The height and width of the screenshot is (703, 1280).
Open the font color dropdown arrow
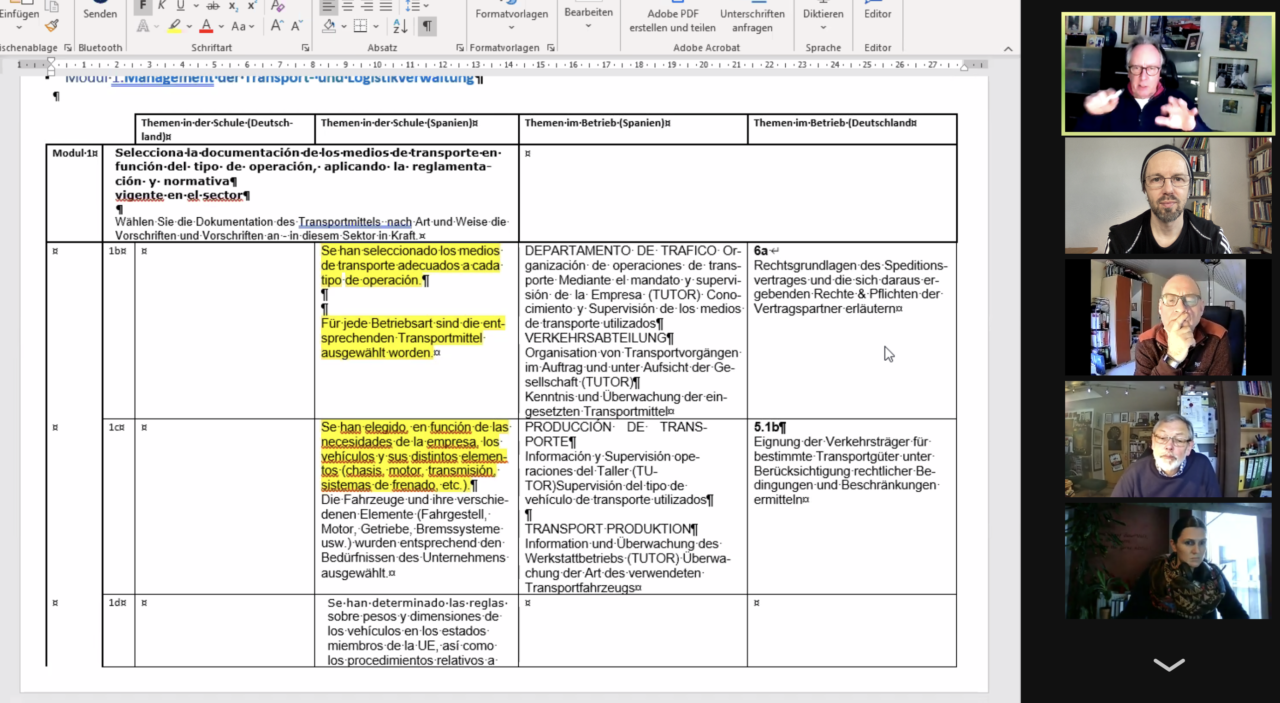[221, 26]
